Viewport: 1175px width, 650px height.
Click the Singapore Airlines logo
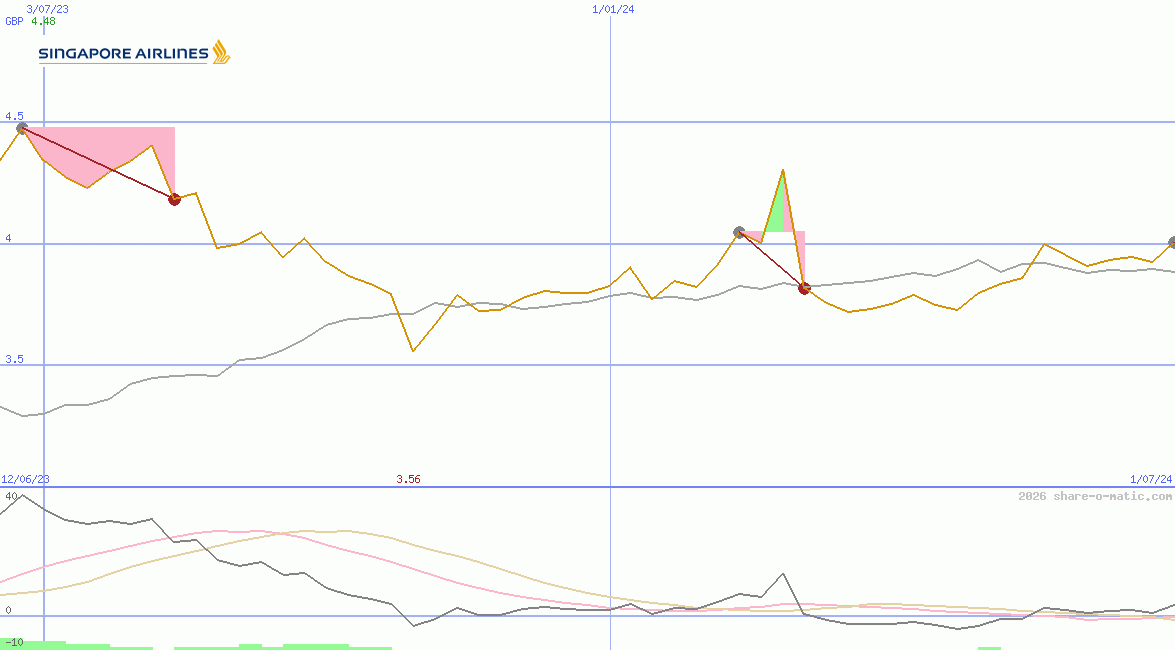click(134, 53)
